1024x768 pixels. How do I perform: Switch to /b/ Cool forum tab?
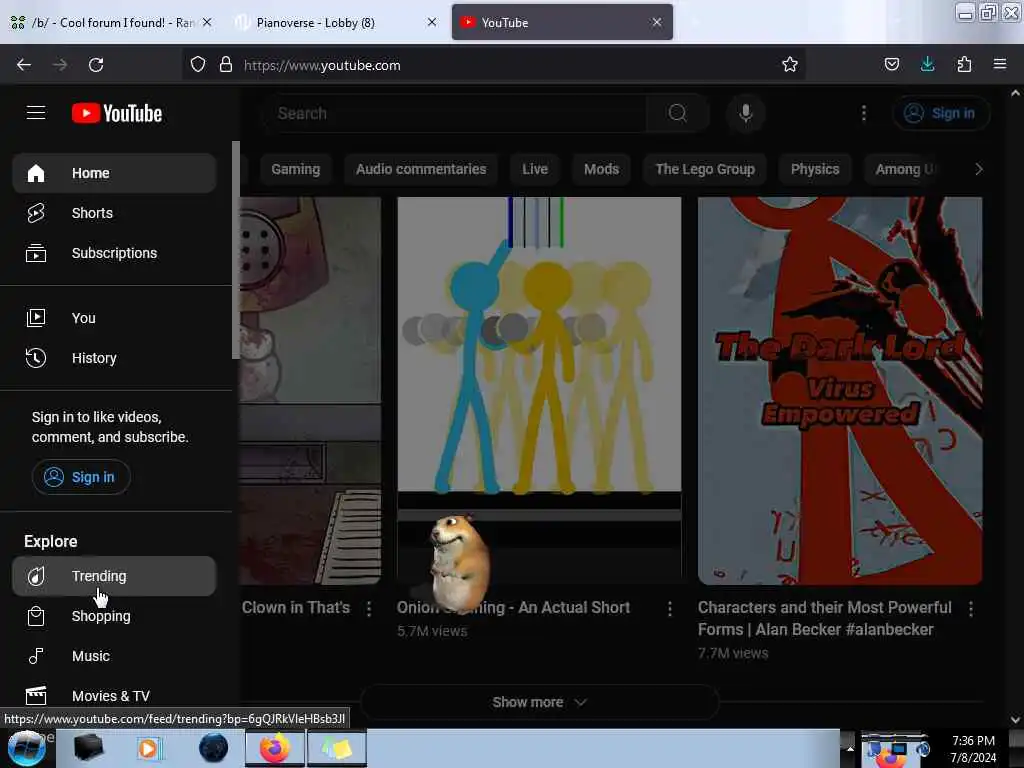(111, 22)
